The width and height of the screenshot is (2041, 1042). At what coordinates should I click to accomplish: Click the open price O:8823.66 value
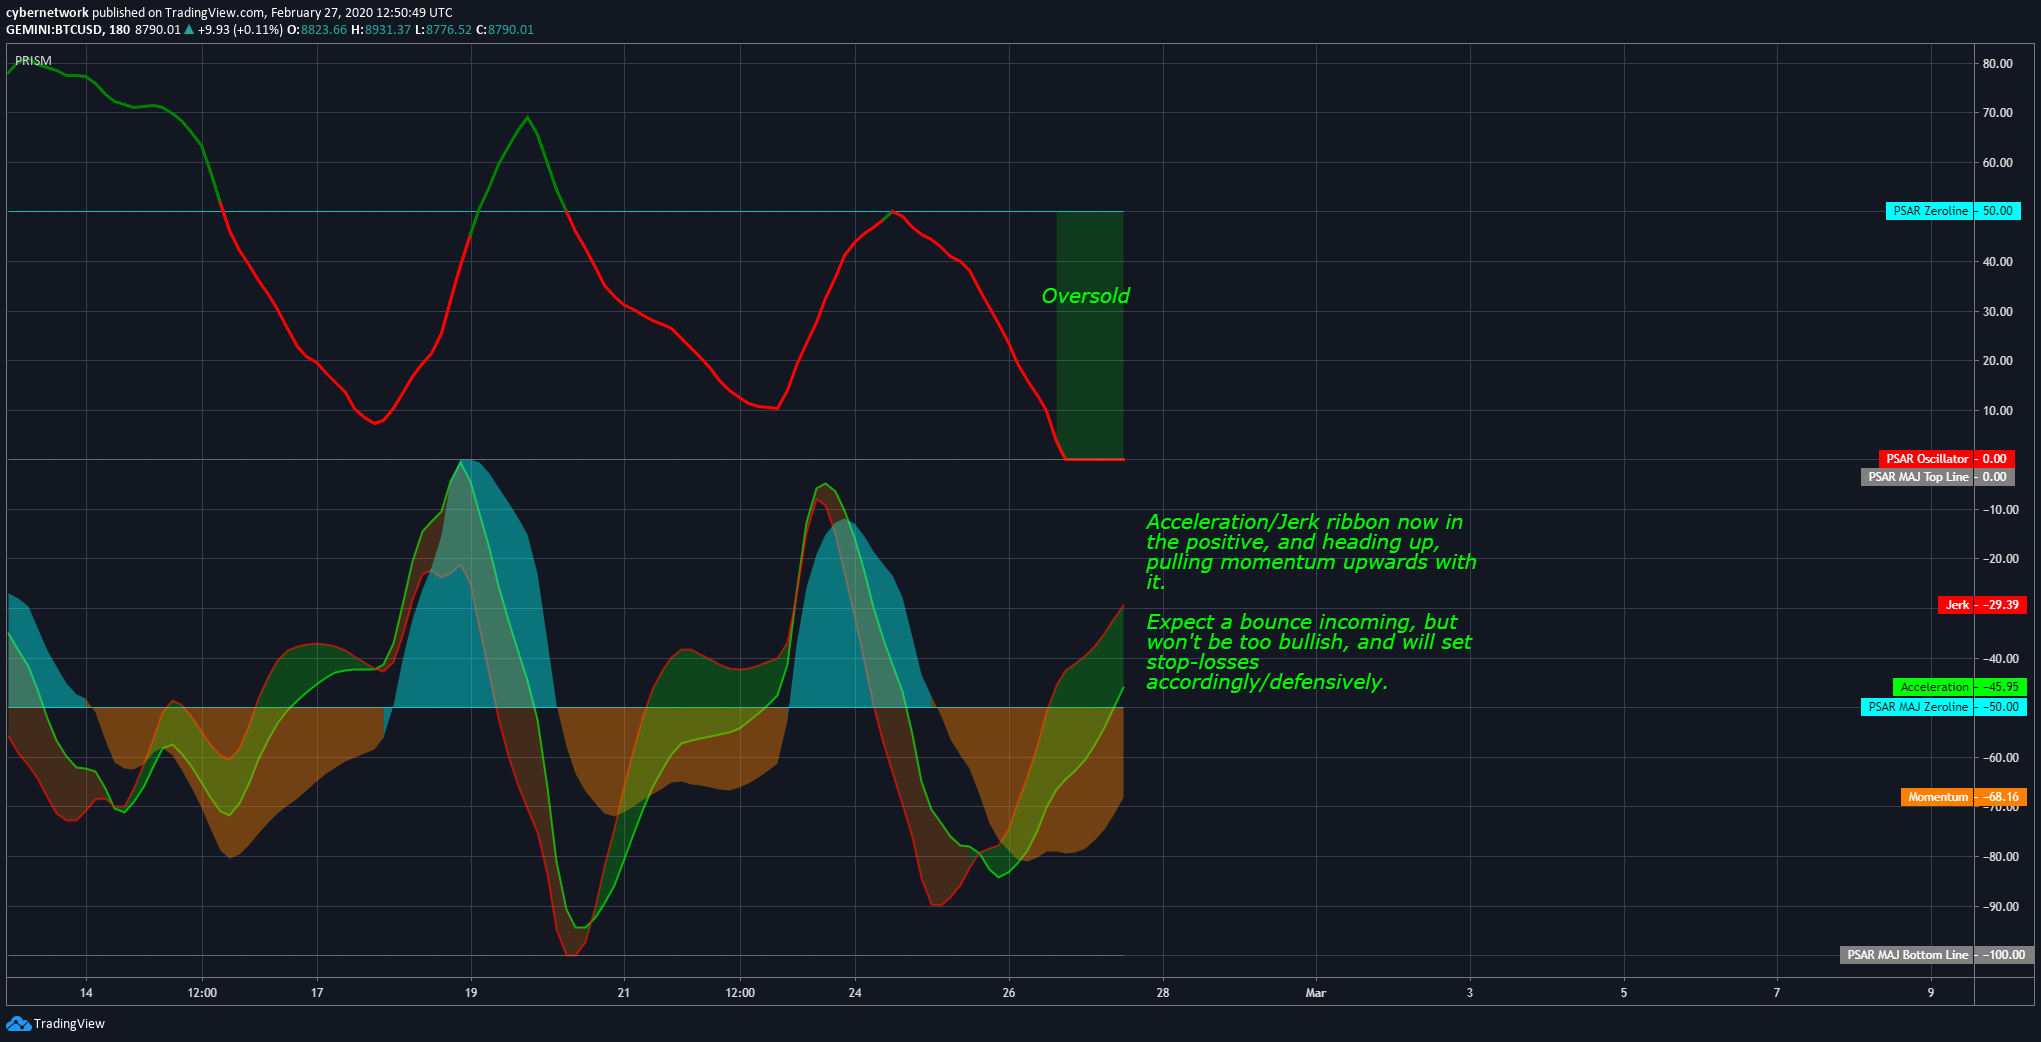(x=317, y=29)
